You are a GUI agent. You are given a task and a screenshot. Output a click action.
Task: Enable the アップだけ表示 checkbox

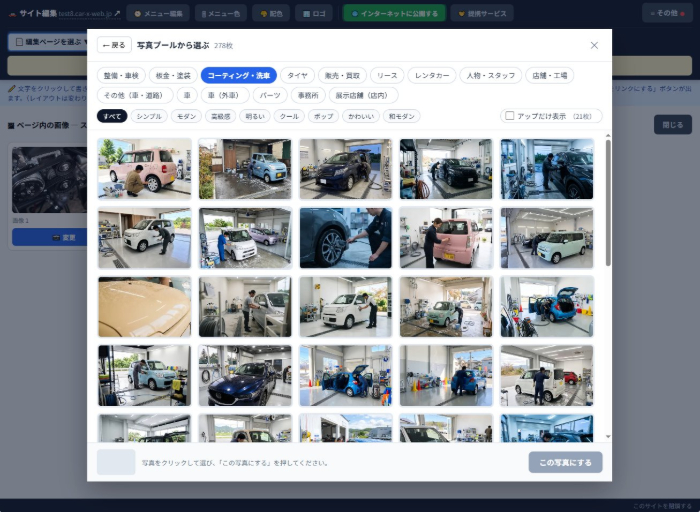pyautogui.click(x=509, y=116)
